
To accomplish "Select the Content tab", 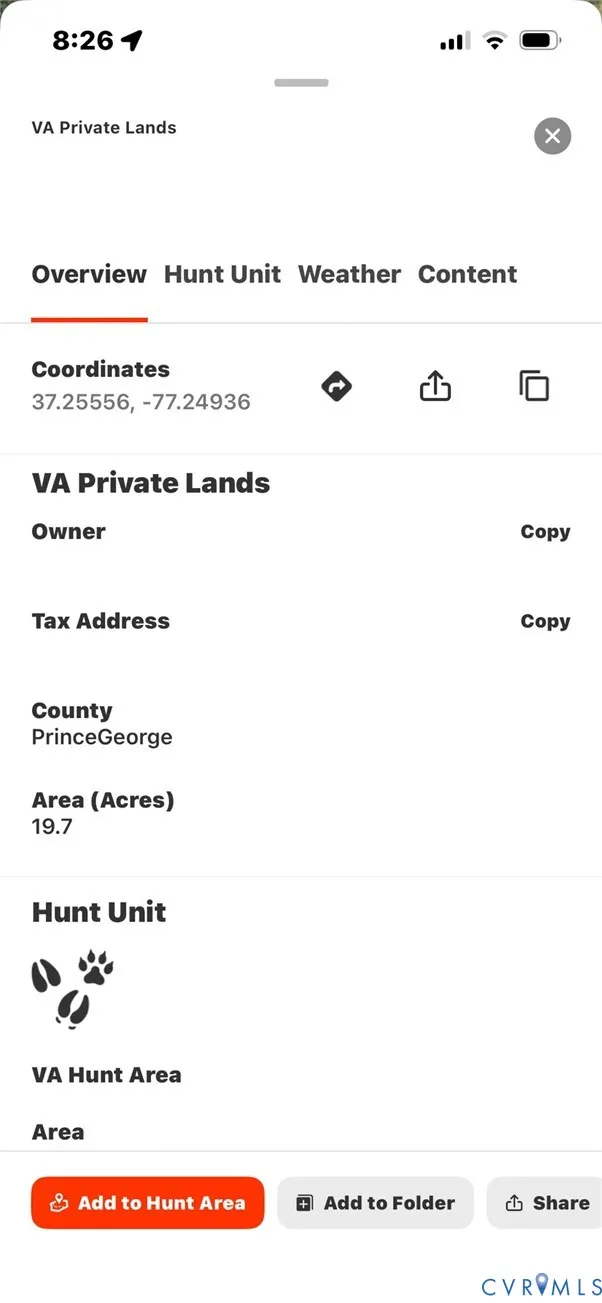I will [467, 274].
